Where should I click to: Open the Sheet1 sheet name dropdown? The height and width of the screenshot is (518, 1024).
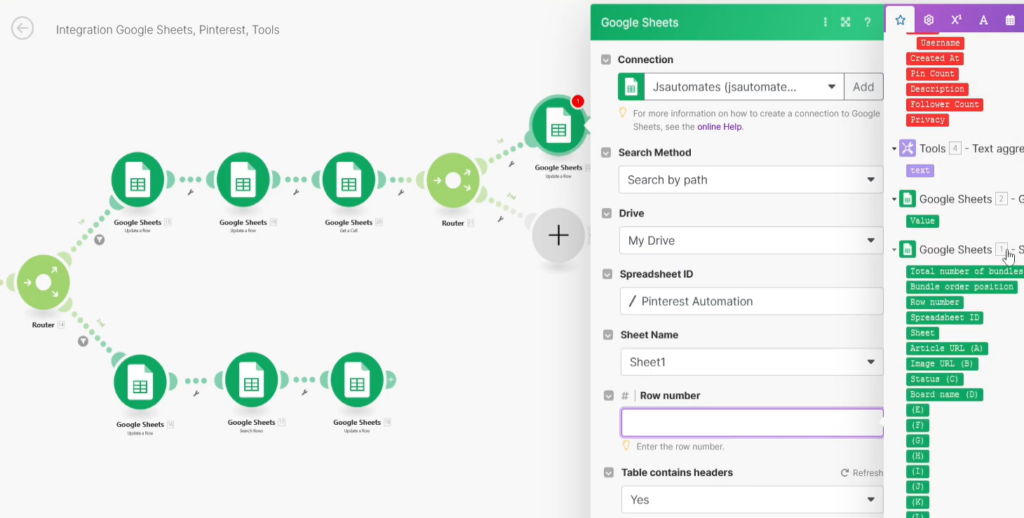pyautogui.click(x=752, y=362)
